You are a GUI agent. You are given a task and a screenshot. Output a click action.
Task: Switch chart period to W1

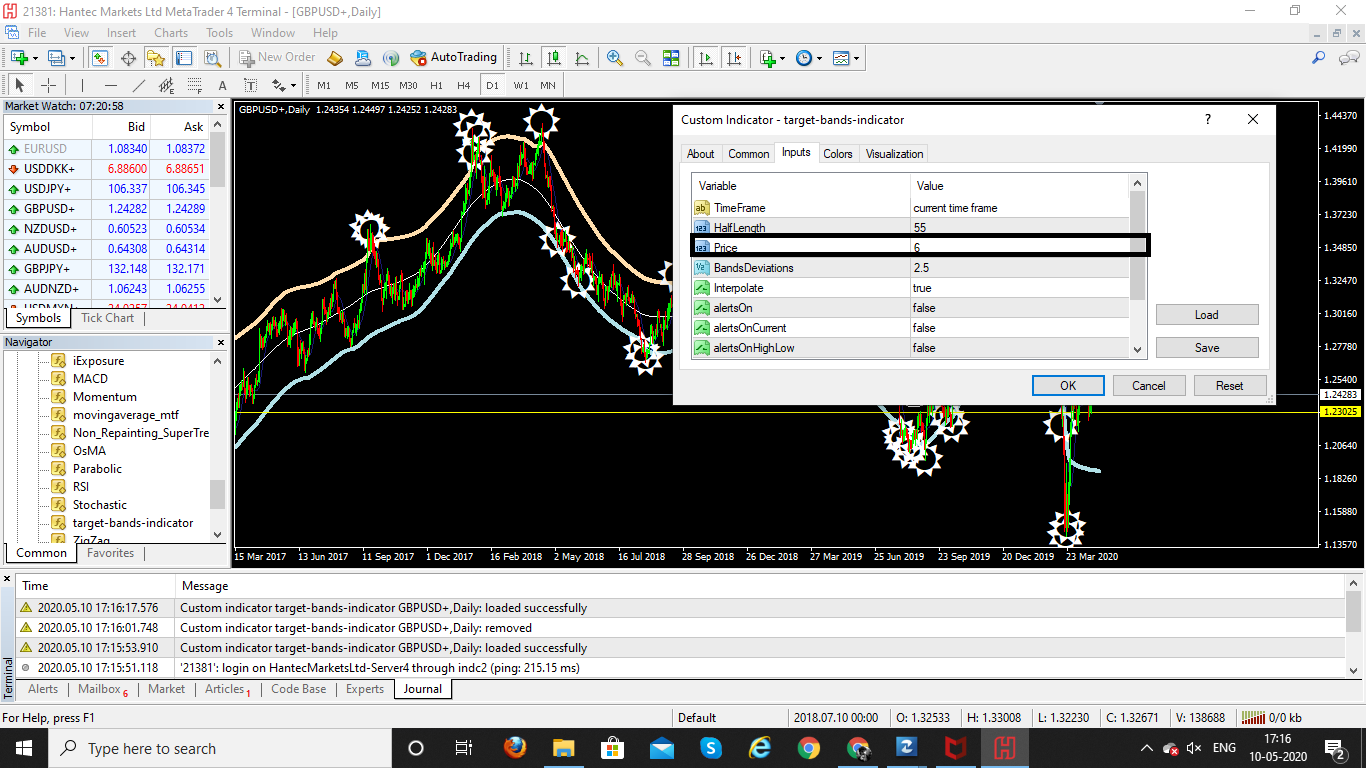tap(521, 85)
